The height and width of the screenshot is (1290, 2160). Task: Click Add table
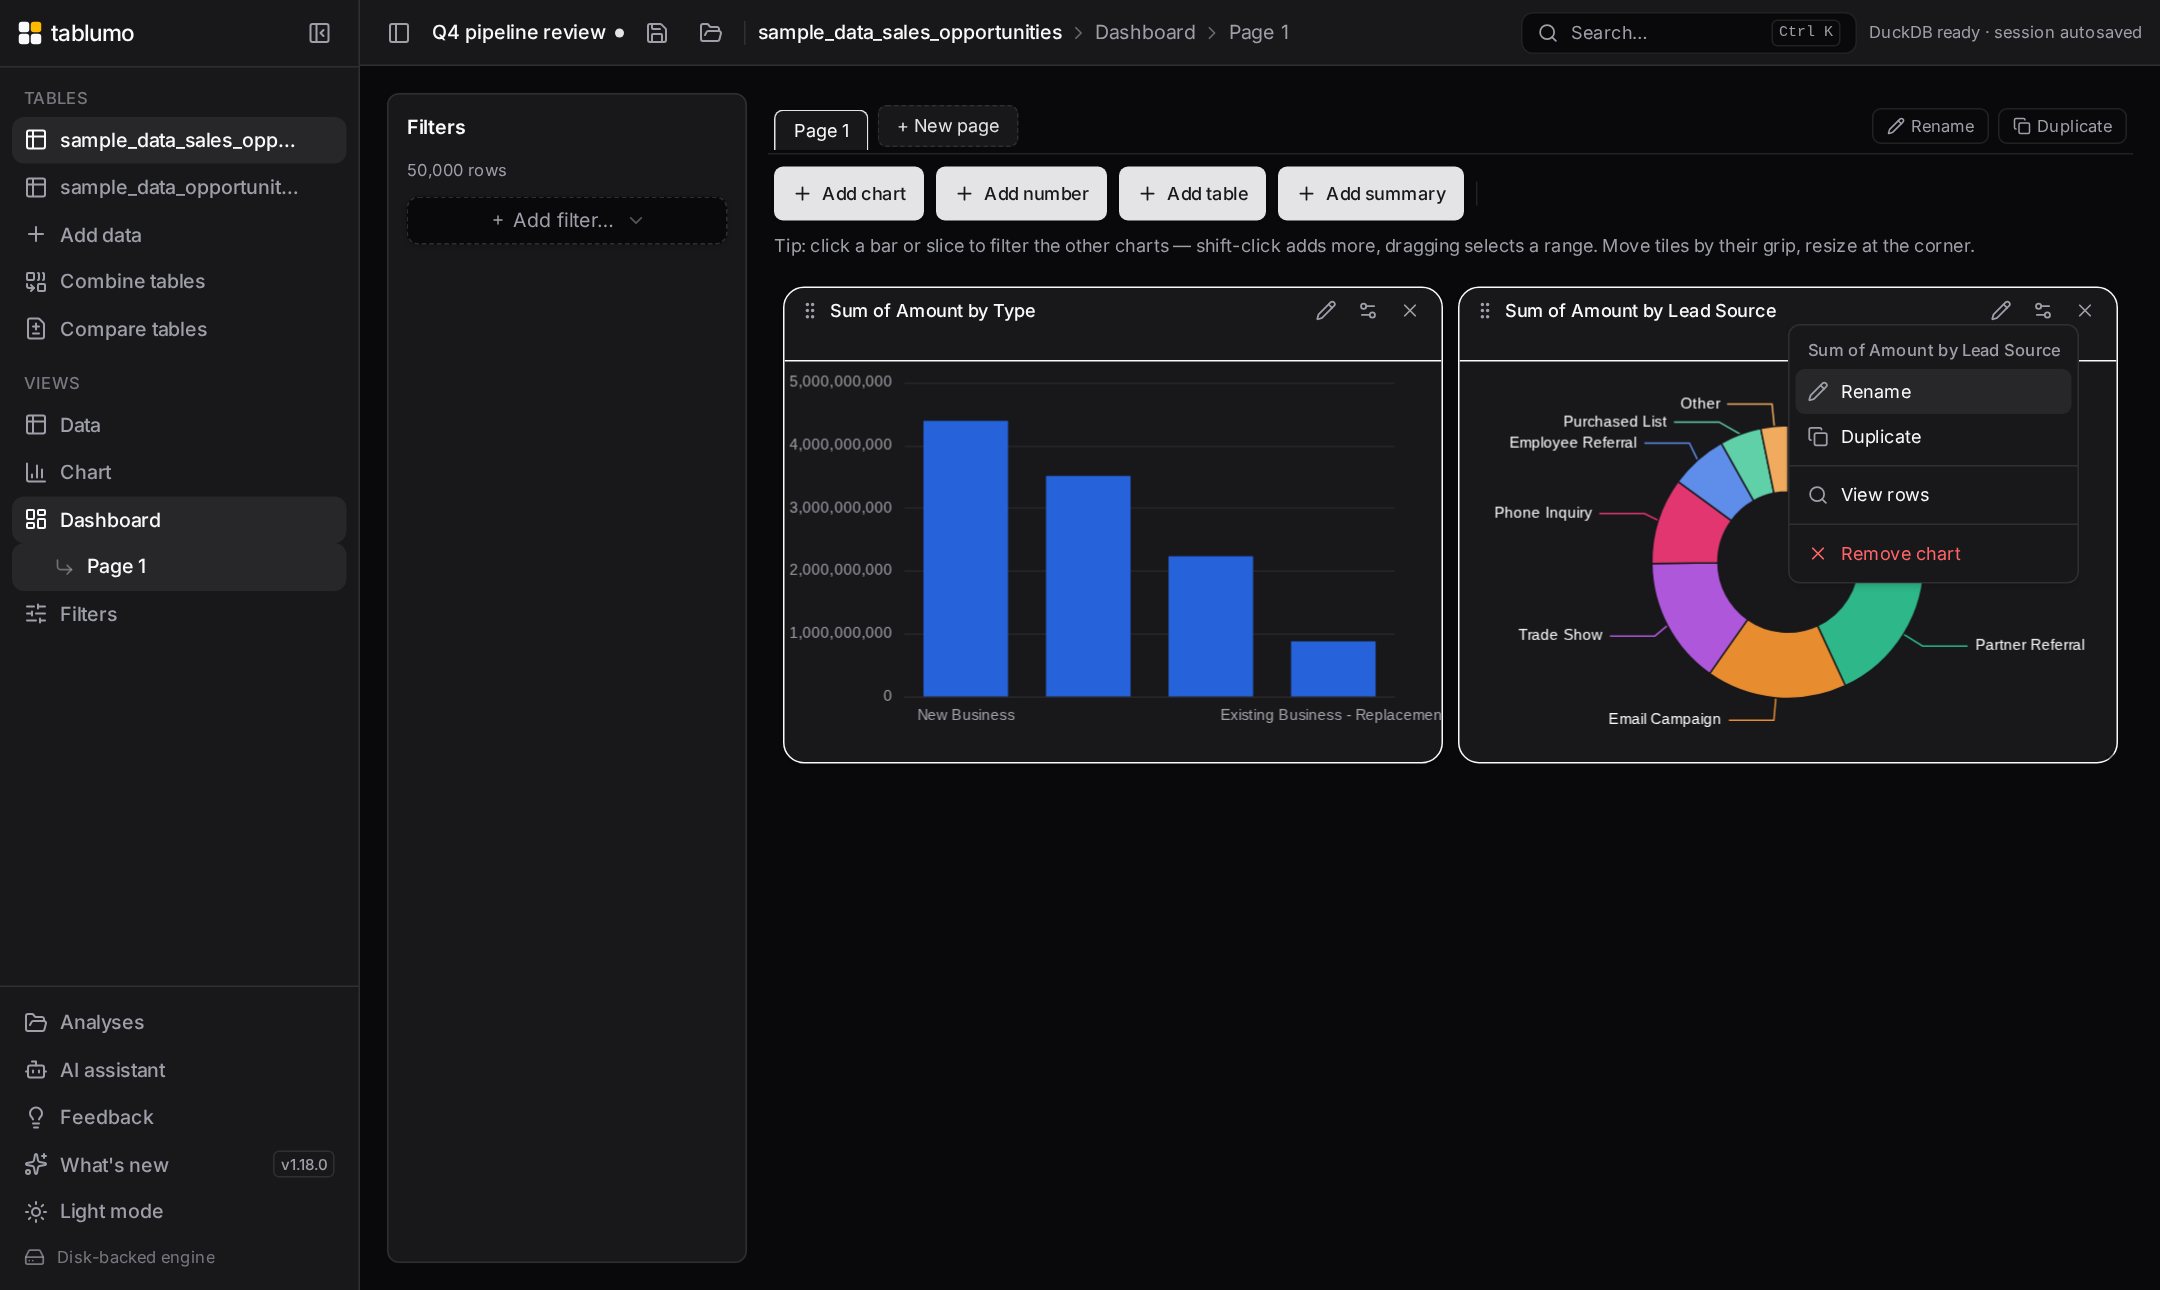pos(1192,193)
